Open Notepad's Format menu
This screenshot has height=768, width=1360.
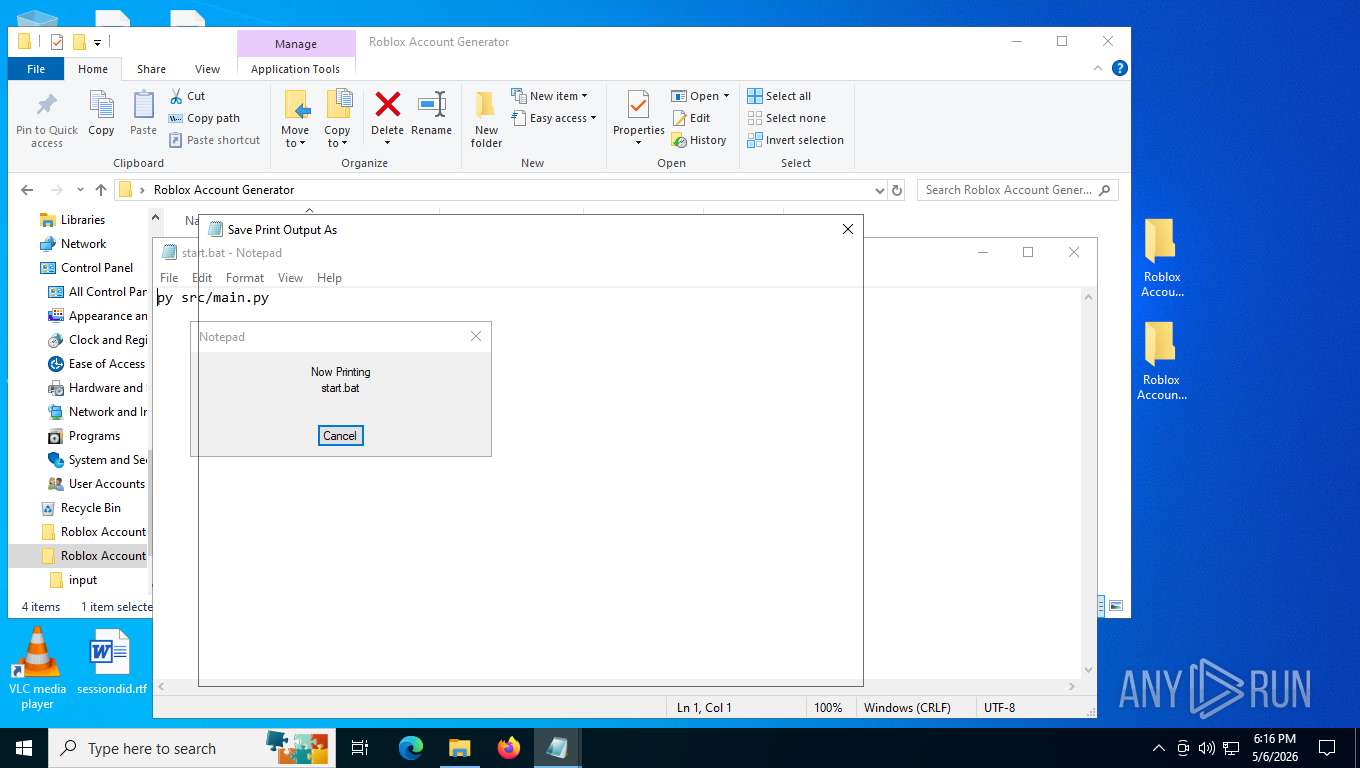pos(245,278)
